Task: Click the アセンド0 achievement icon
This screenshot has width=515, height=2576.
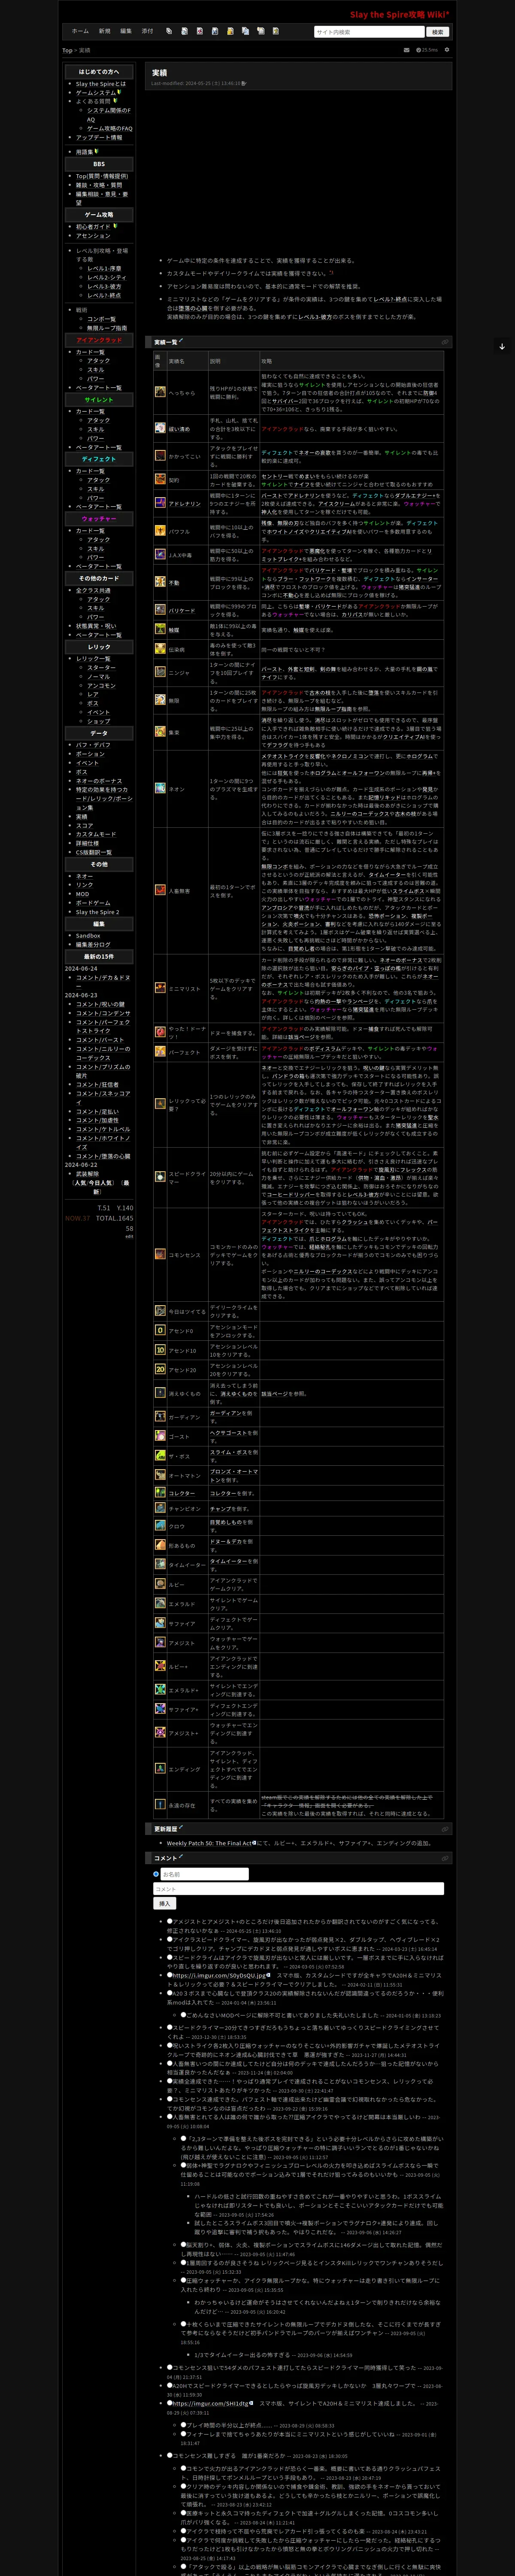Action: coord(160,1330)
